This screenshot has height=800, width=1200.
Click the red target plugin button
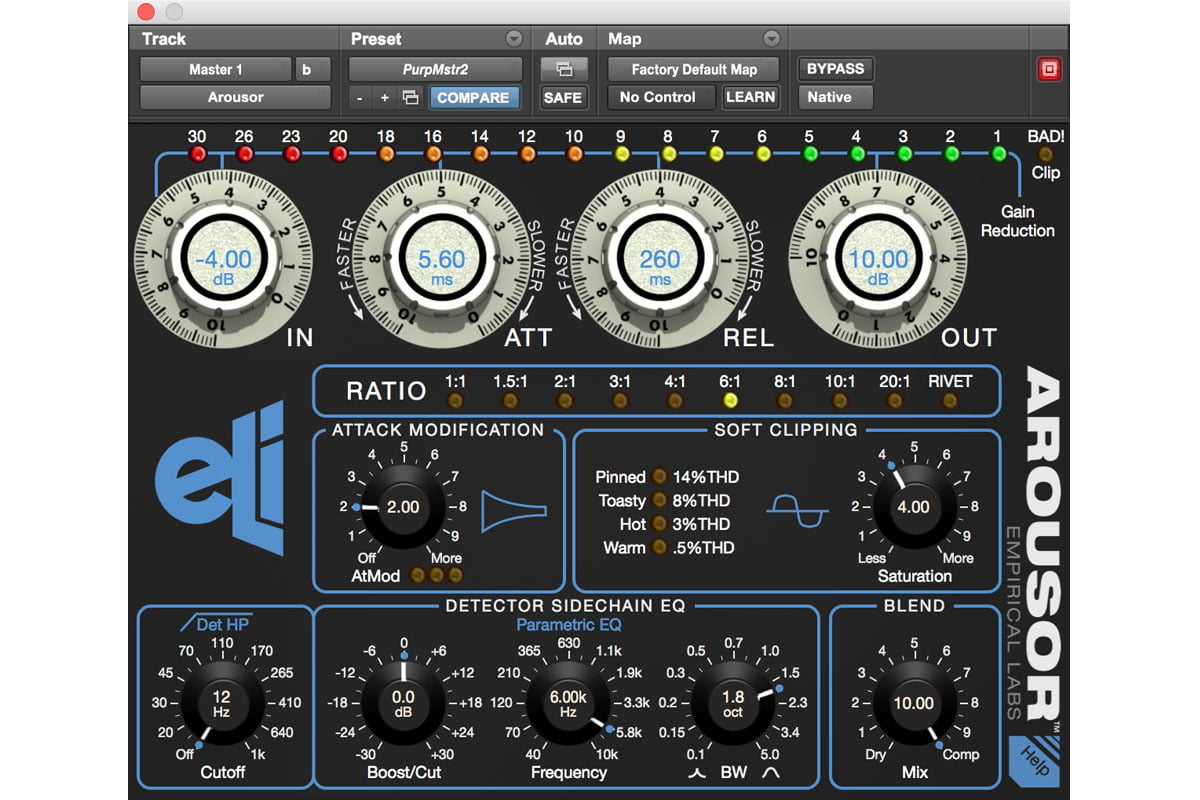1050,69
